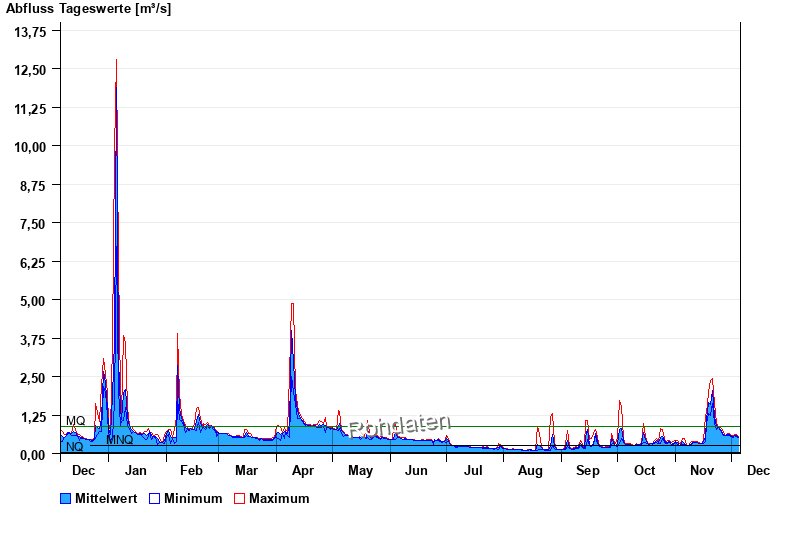Click the white Minimum legend swatch
The width and height of the screenshot is (800, 550).
[154, 498]
